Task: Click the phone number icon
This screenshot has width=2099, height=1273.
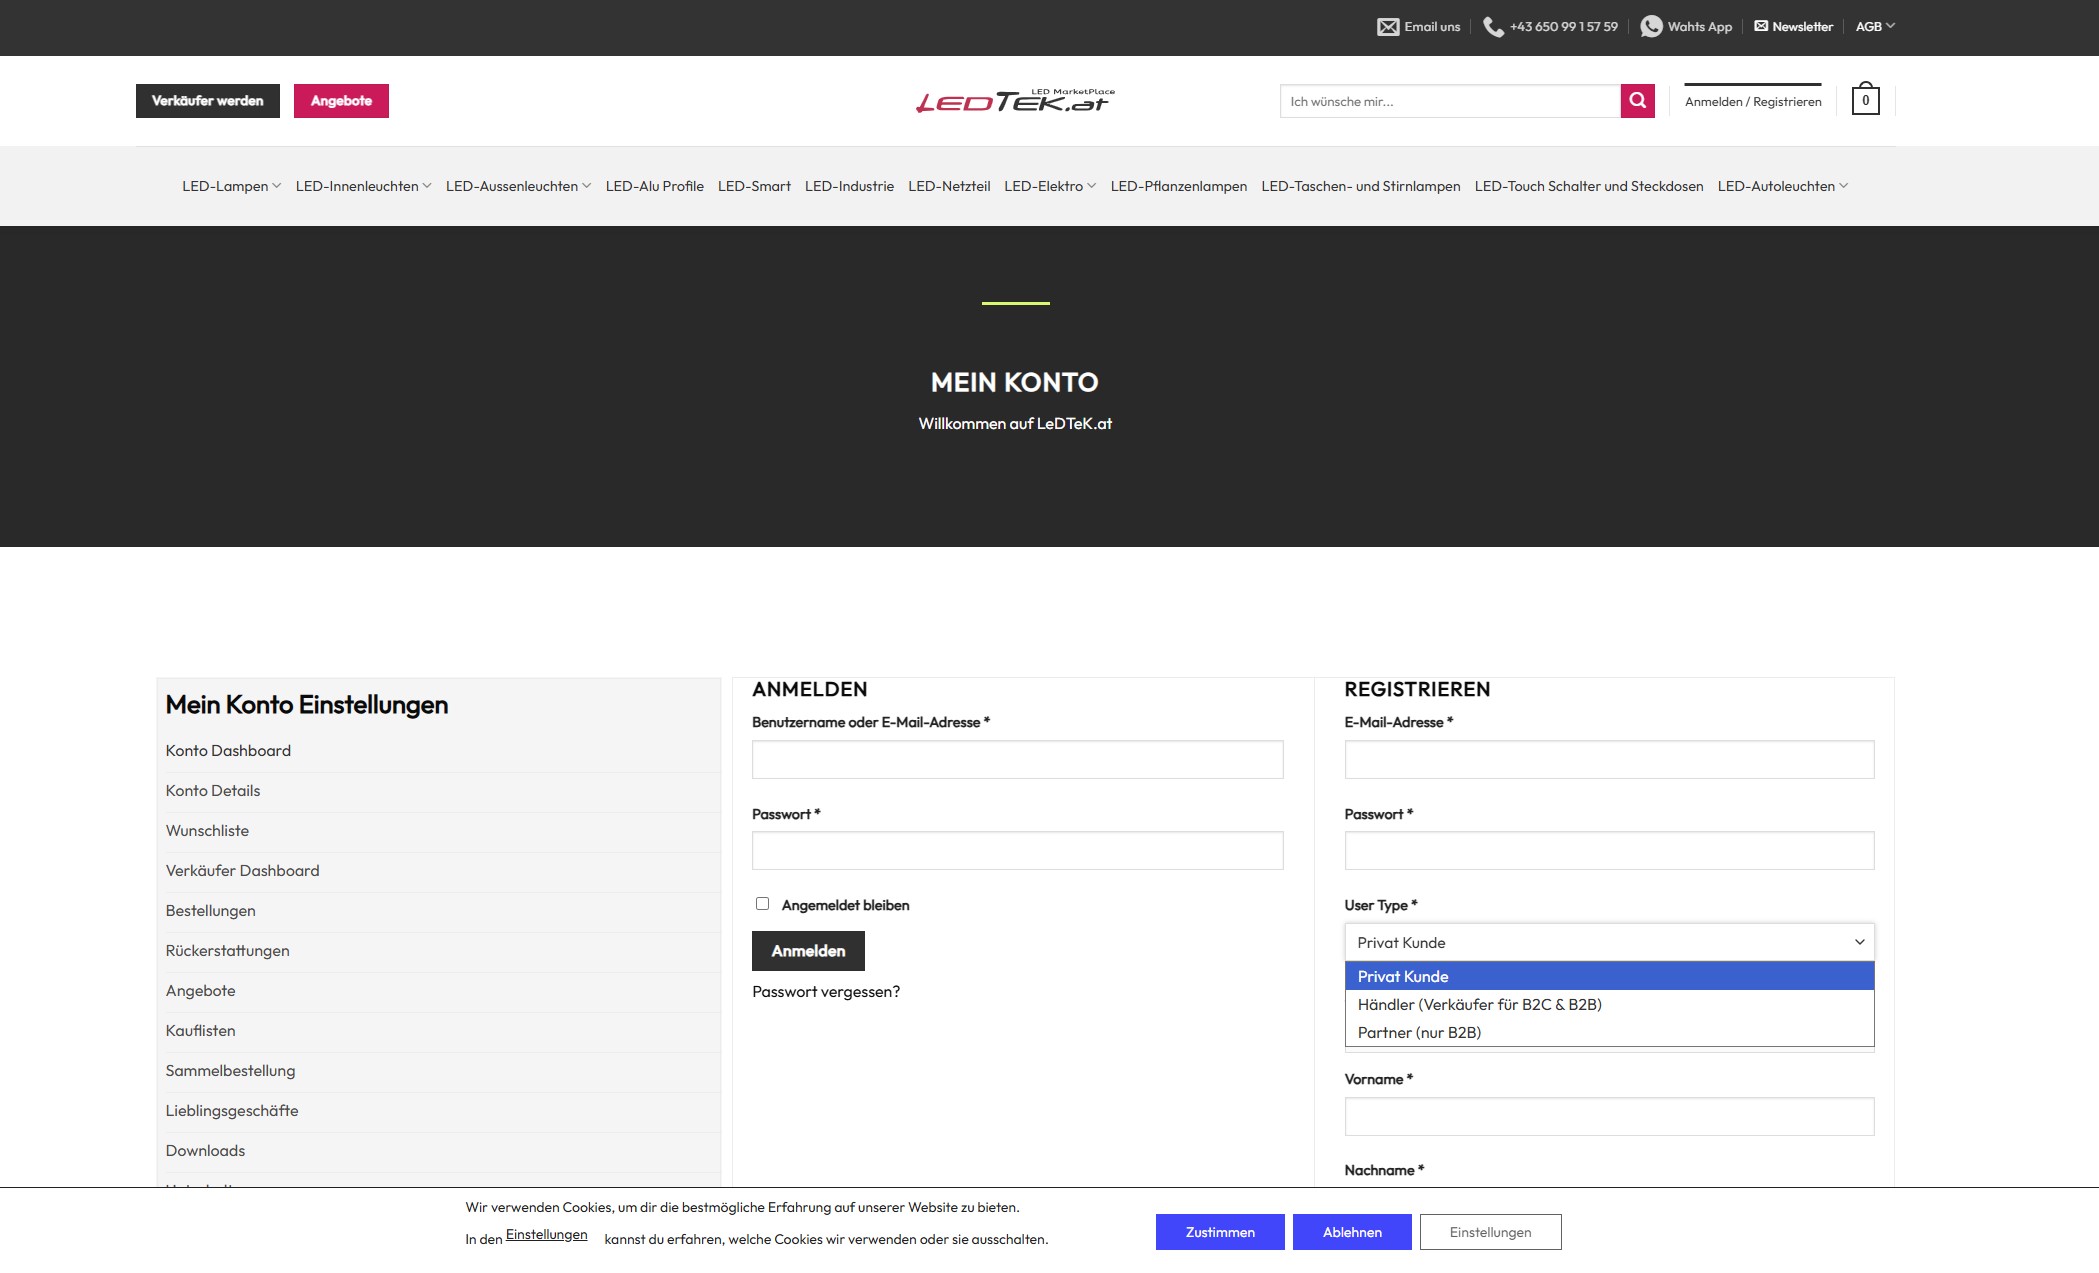Action: click(x=1492, y=27)
